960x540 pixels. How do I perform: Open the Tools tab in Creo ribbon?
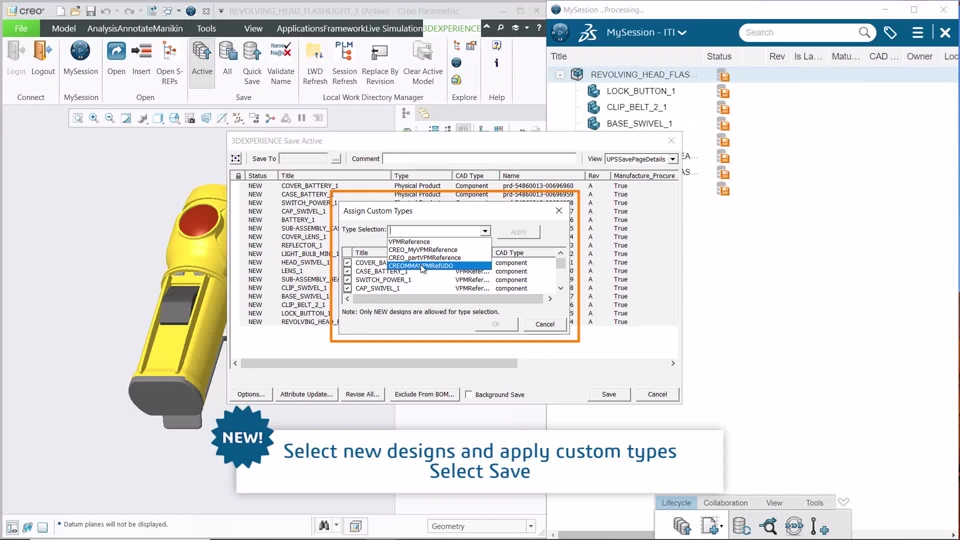[206, 28]
